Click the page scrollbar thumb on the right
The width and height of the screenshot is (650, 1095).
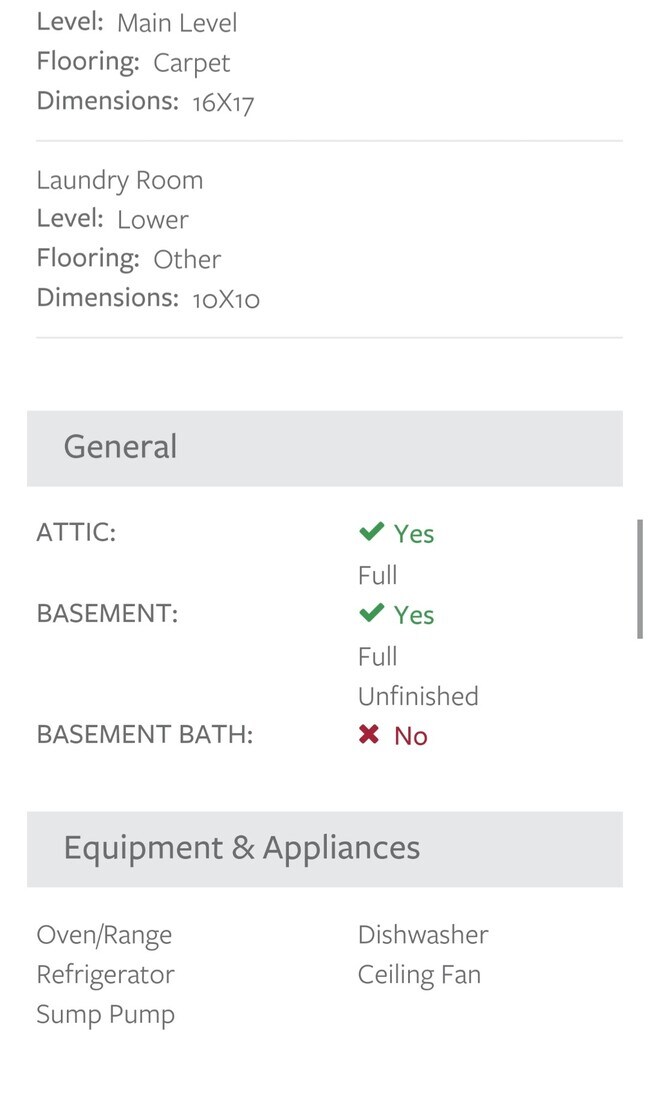point(640,579)
